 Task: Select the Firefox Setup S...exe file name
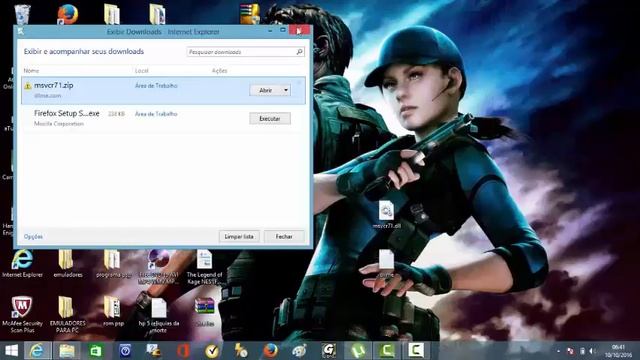click(x=67, y=113)
